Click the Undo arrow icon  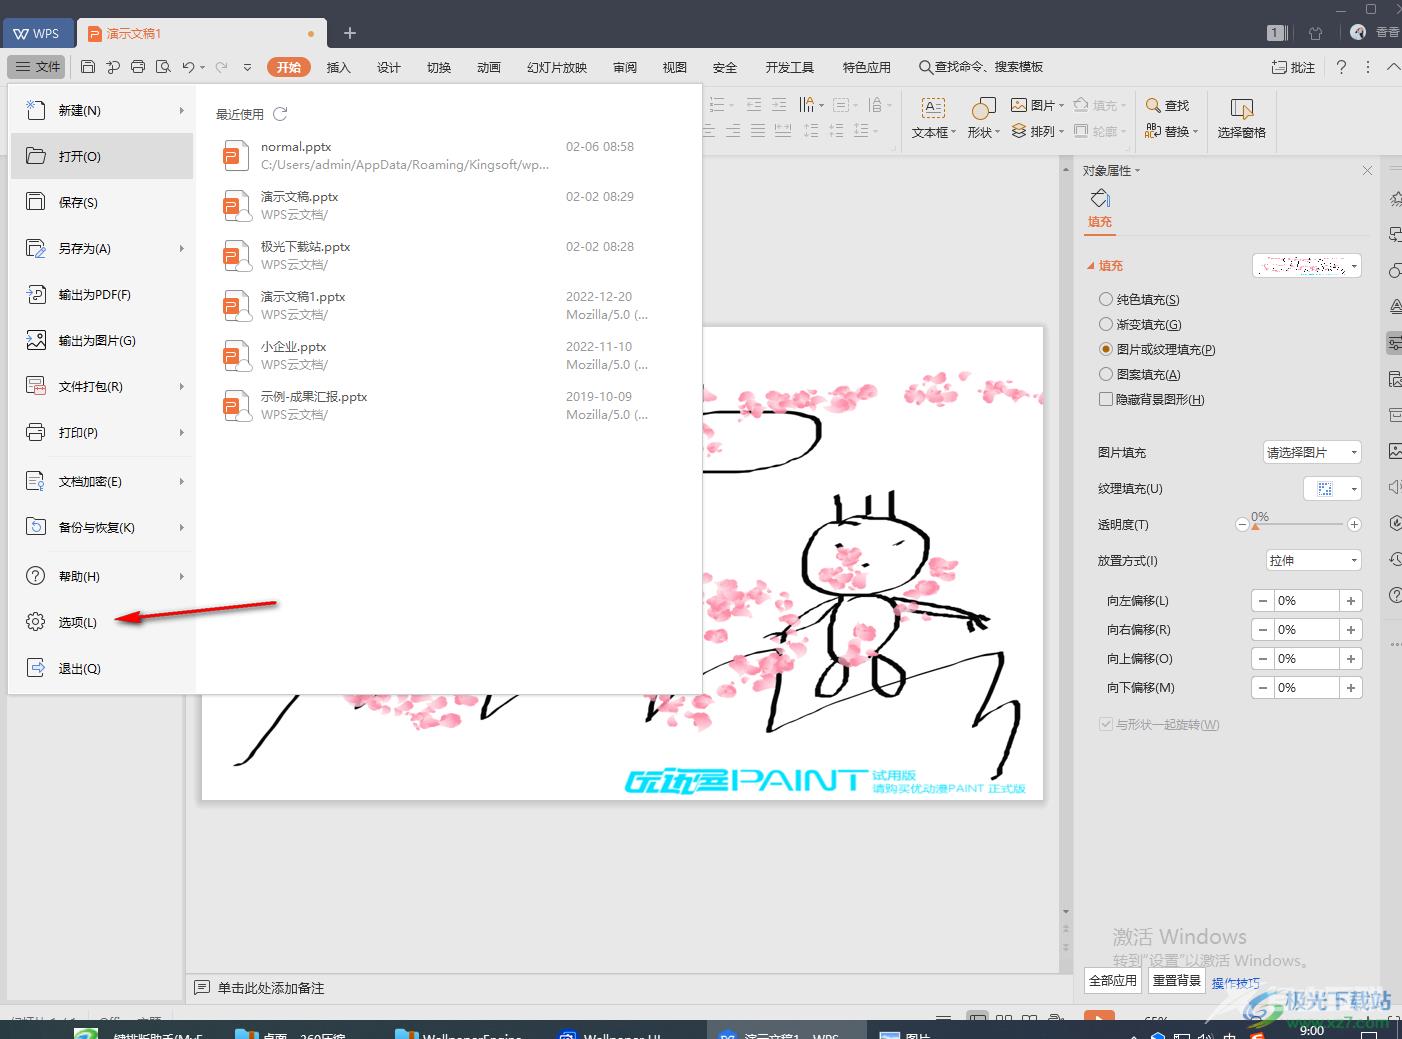click(188, 67)
